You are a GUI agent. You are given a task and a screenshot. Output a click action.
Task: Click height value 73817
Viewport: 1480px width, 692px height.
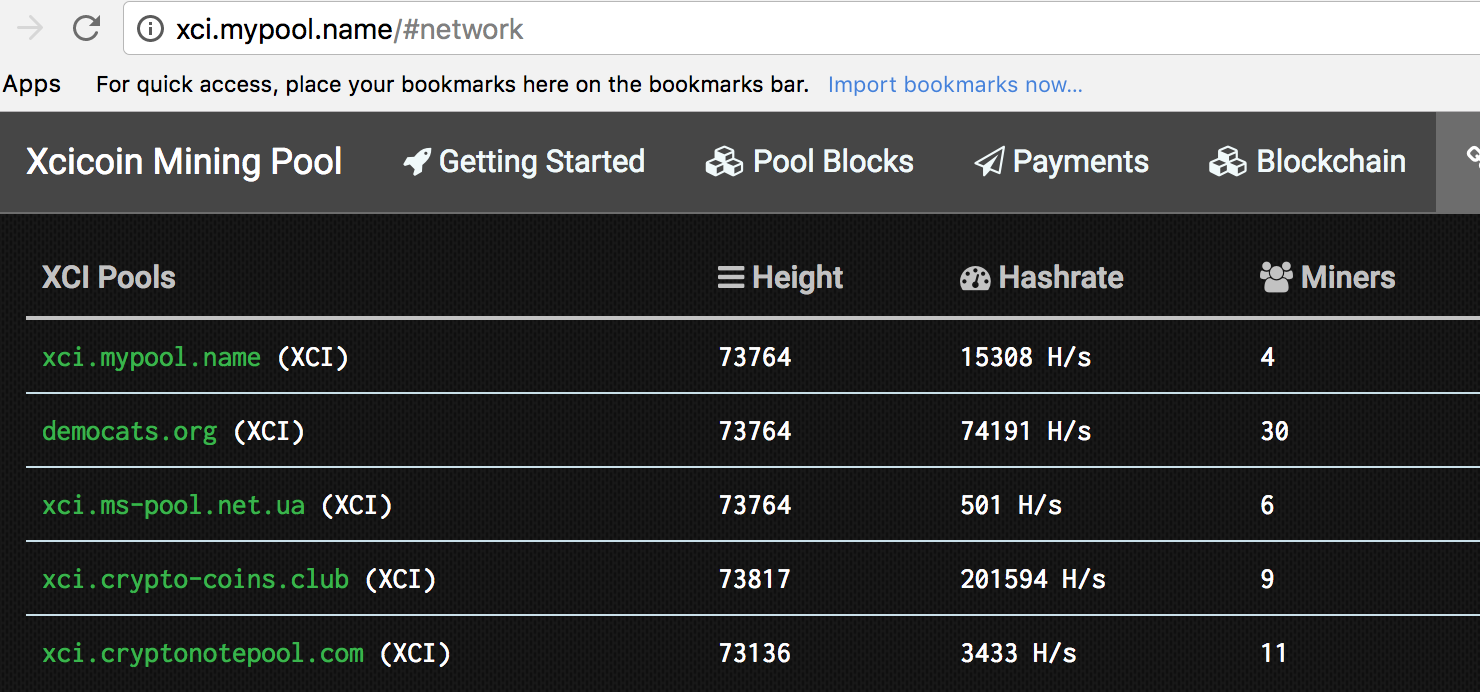pyautogui.click(x=755, y=579)
